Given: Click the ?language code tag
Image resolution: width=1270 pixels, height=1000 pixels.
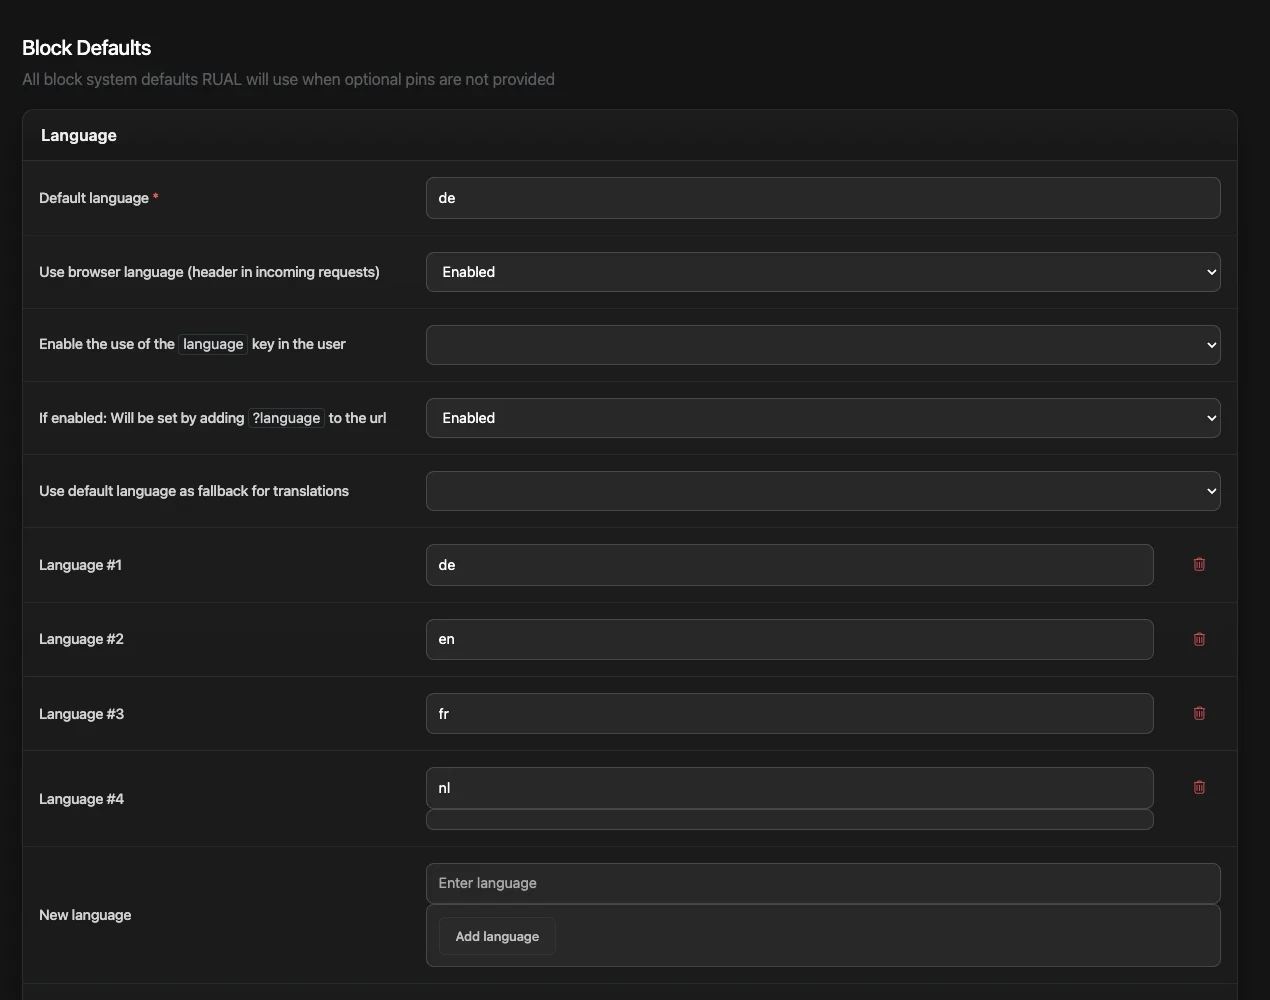Looking at the screenshot, I should point(287,418).
